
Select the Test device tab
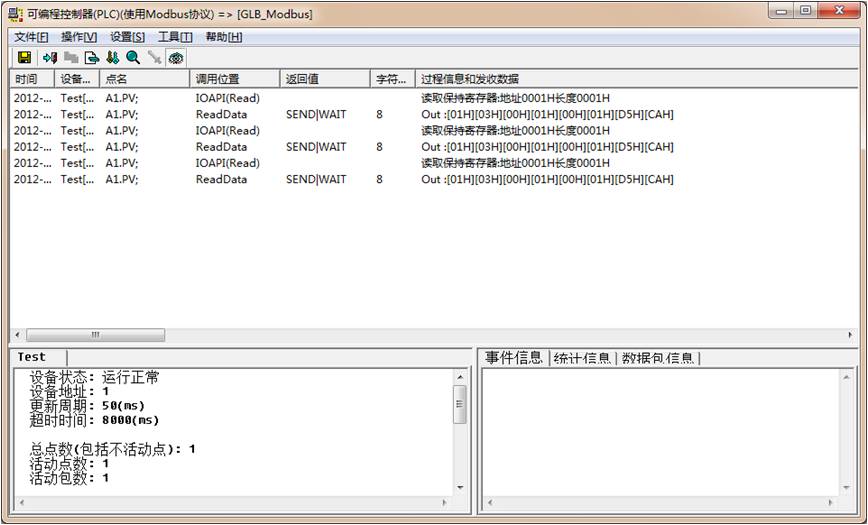[x=32, y=357]
